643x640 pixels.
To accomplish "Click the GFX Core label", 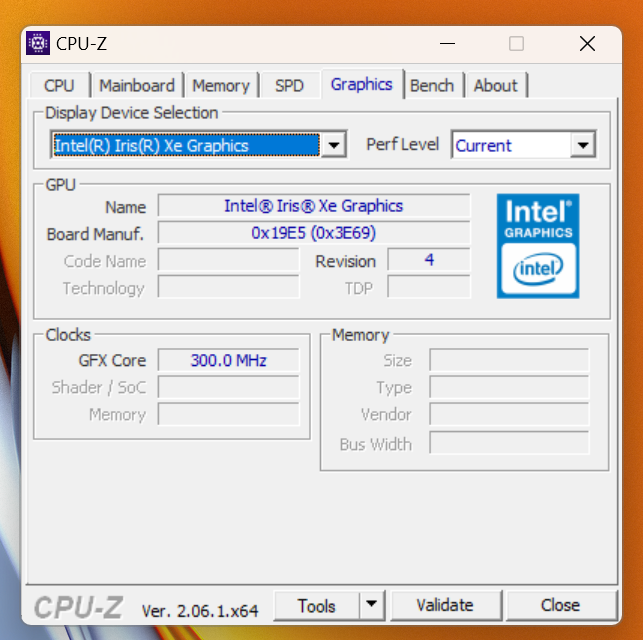I will (x=112, y=360).
